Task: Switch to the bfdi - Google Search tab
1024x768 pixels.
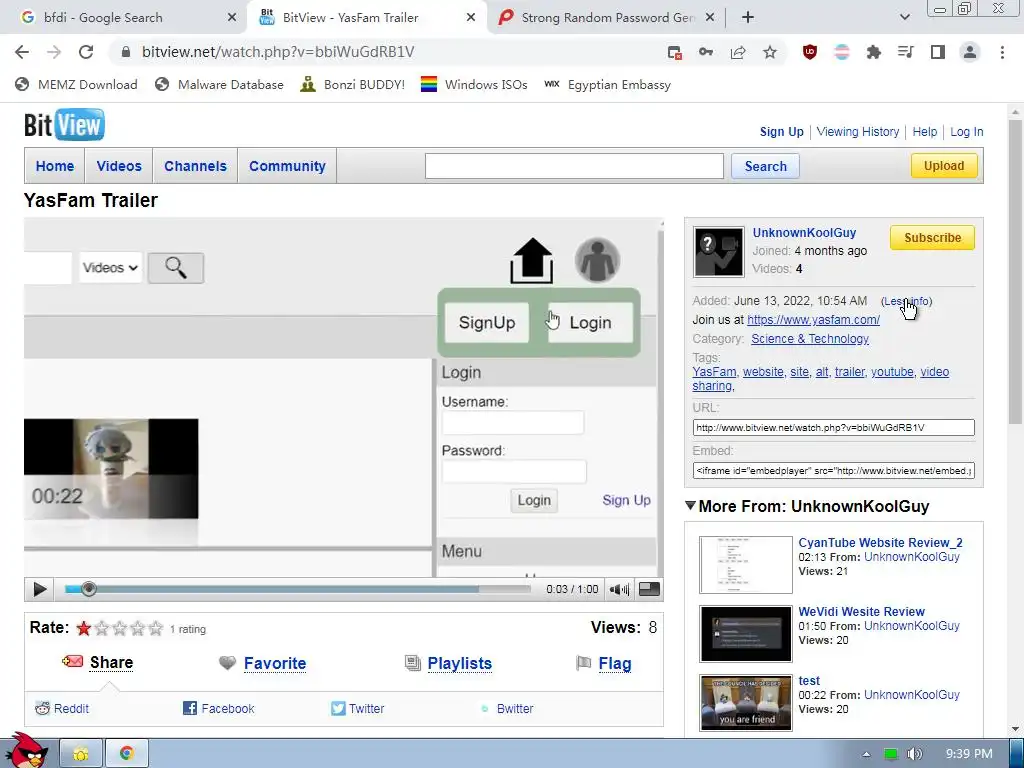Action: pos(124,18)
